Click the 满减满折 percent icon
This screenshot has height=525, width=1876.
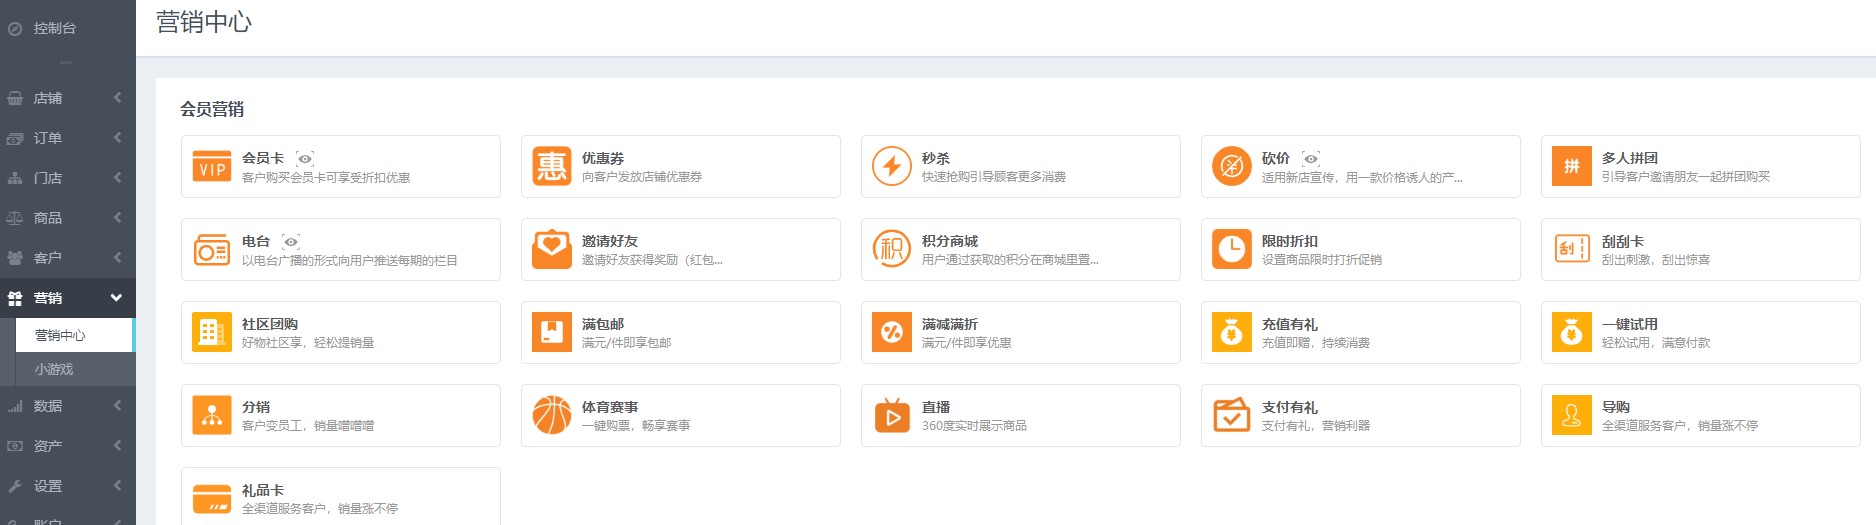(892, 332)
